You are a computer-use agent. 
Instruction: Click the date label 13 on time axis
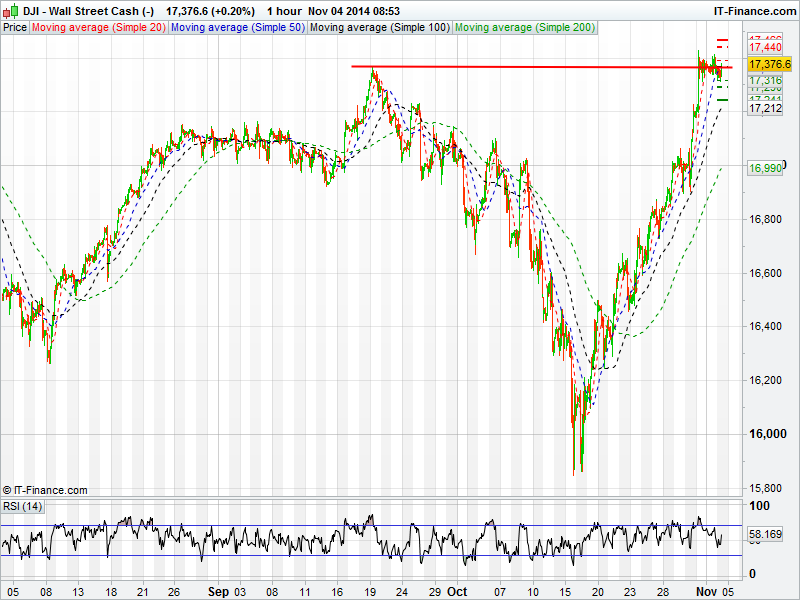pyautogui.click(x=78, y=592)
